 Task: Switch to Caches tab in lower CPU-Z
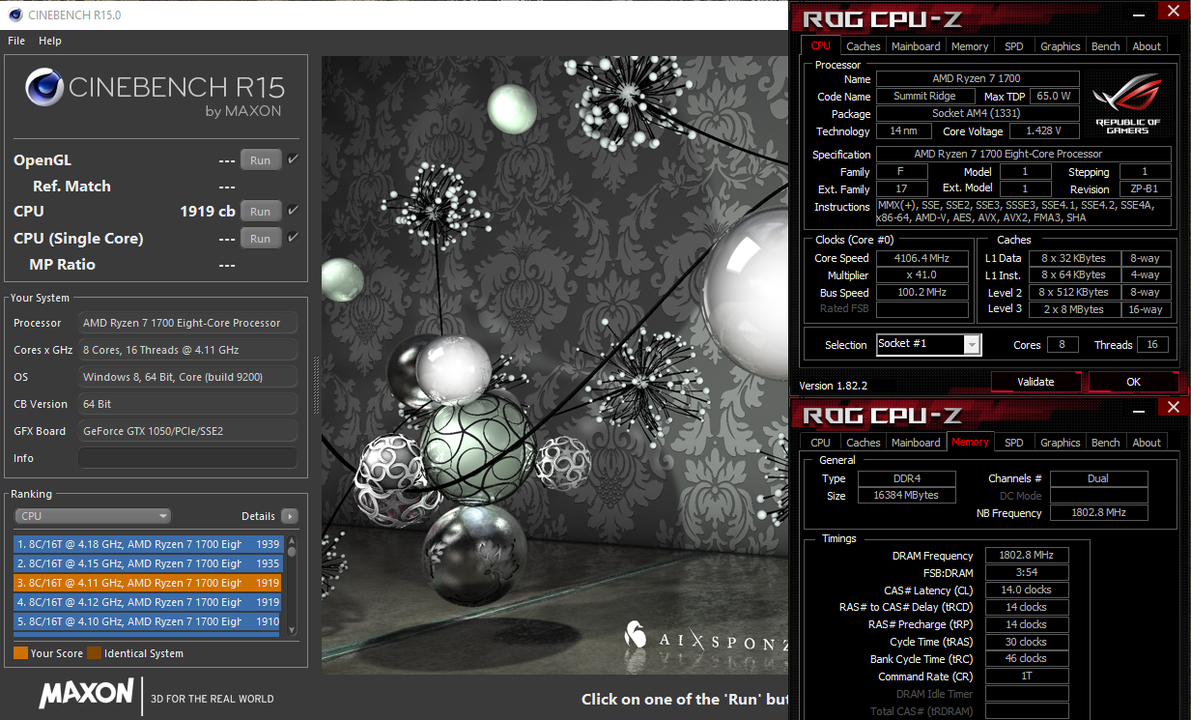pos(863,443)
